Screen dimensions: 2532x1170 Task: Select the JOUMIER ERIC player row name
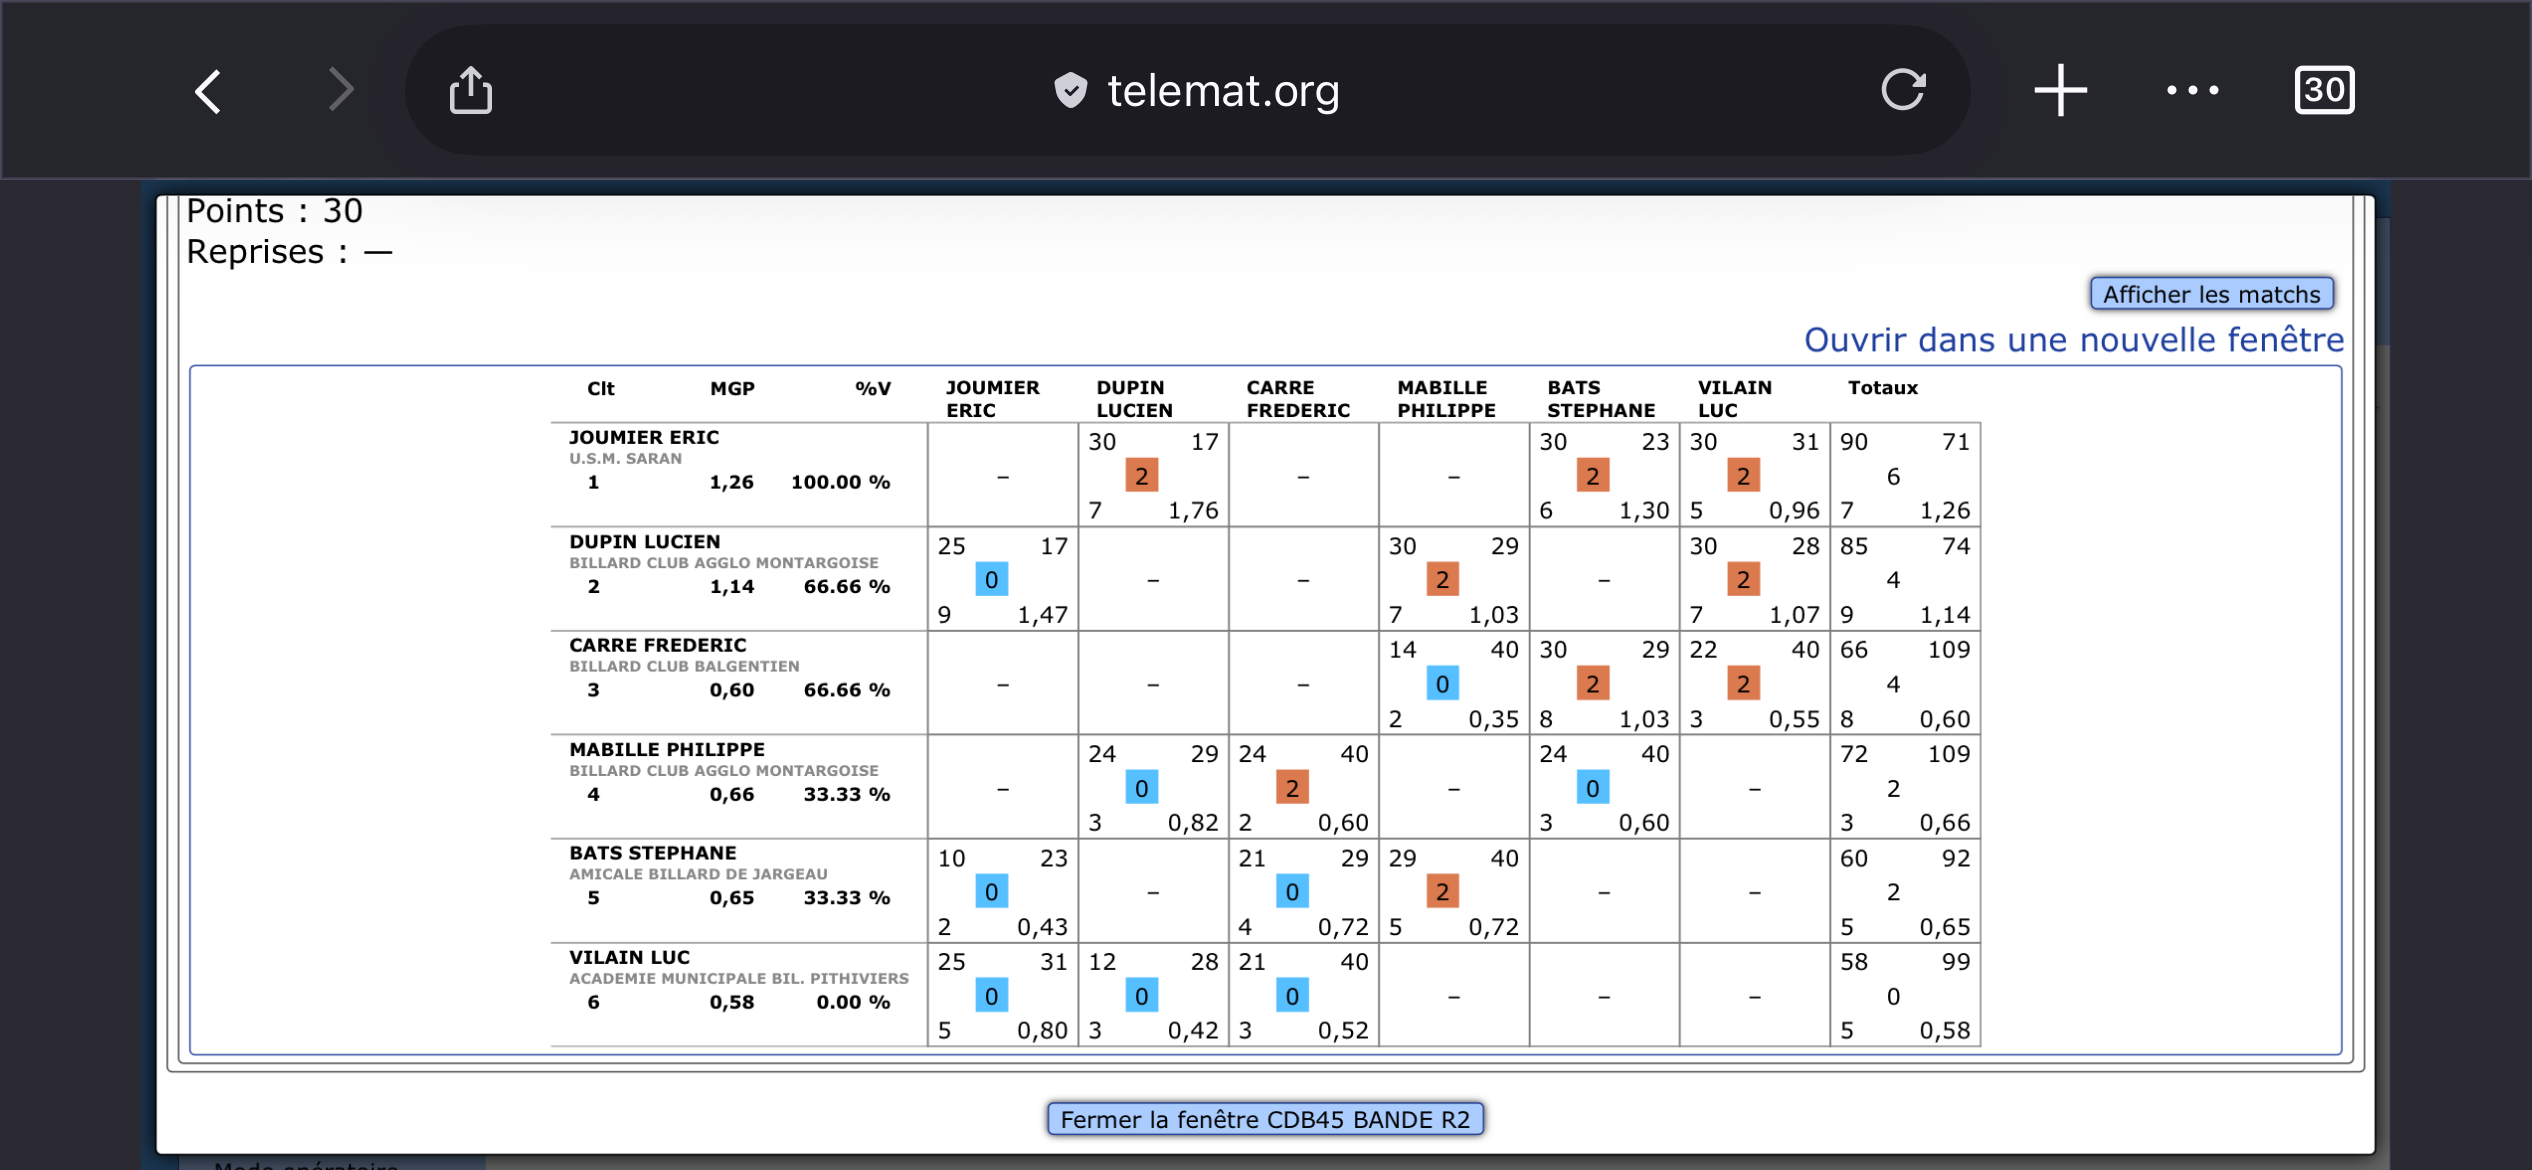[x=644, y=437]
